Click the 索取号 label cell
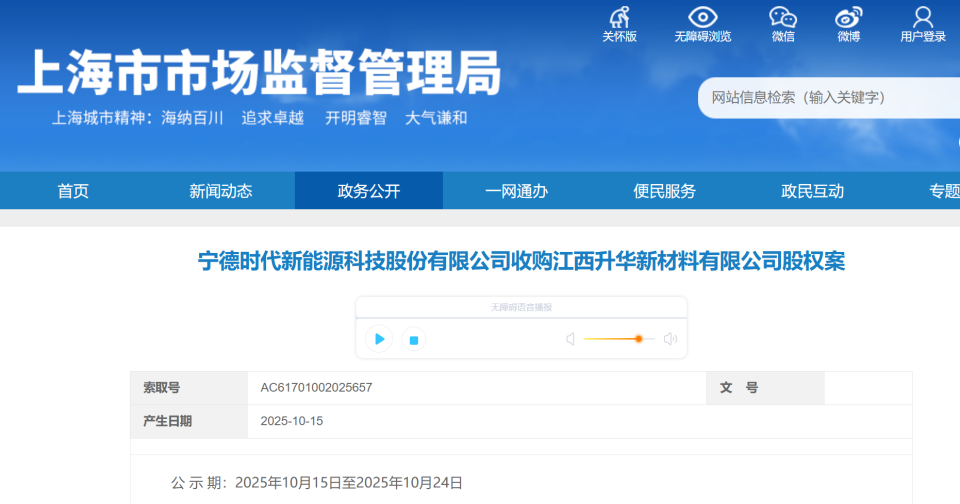 point(189,388)
